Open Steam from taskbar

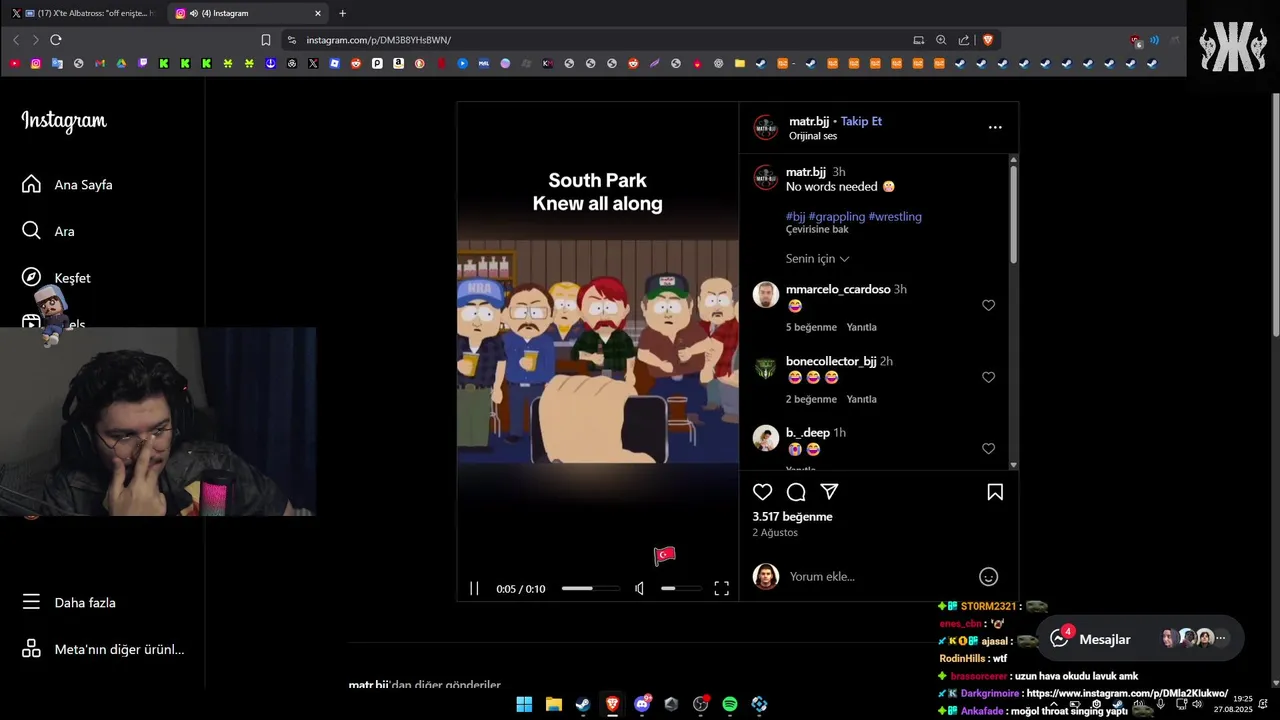583,704
